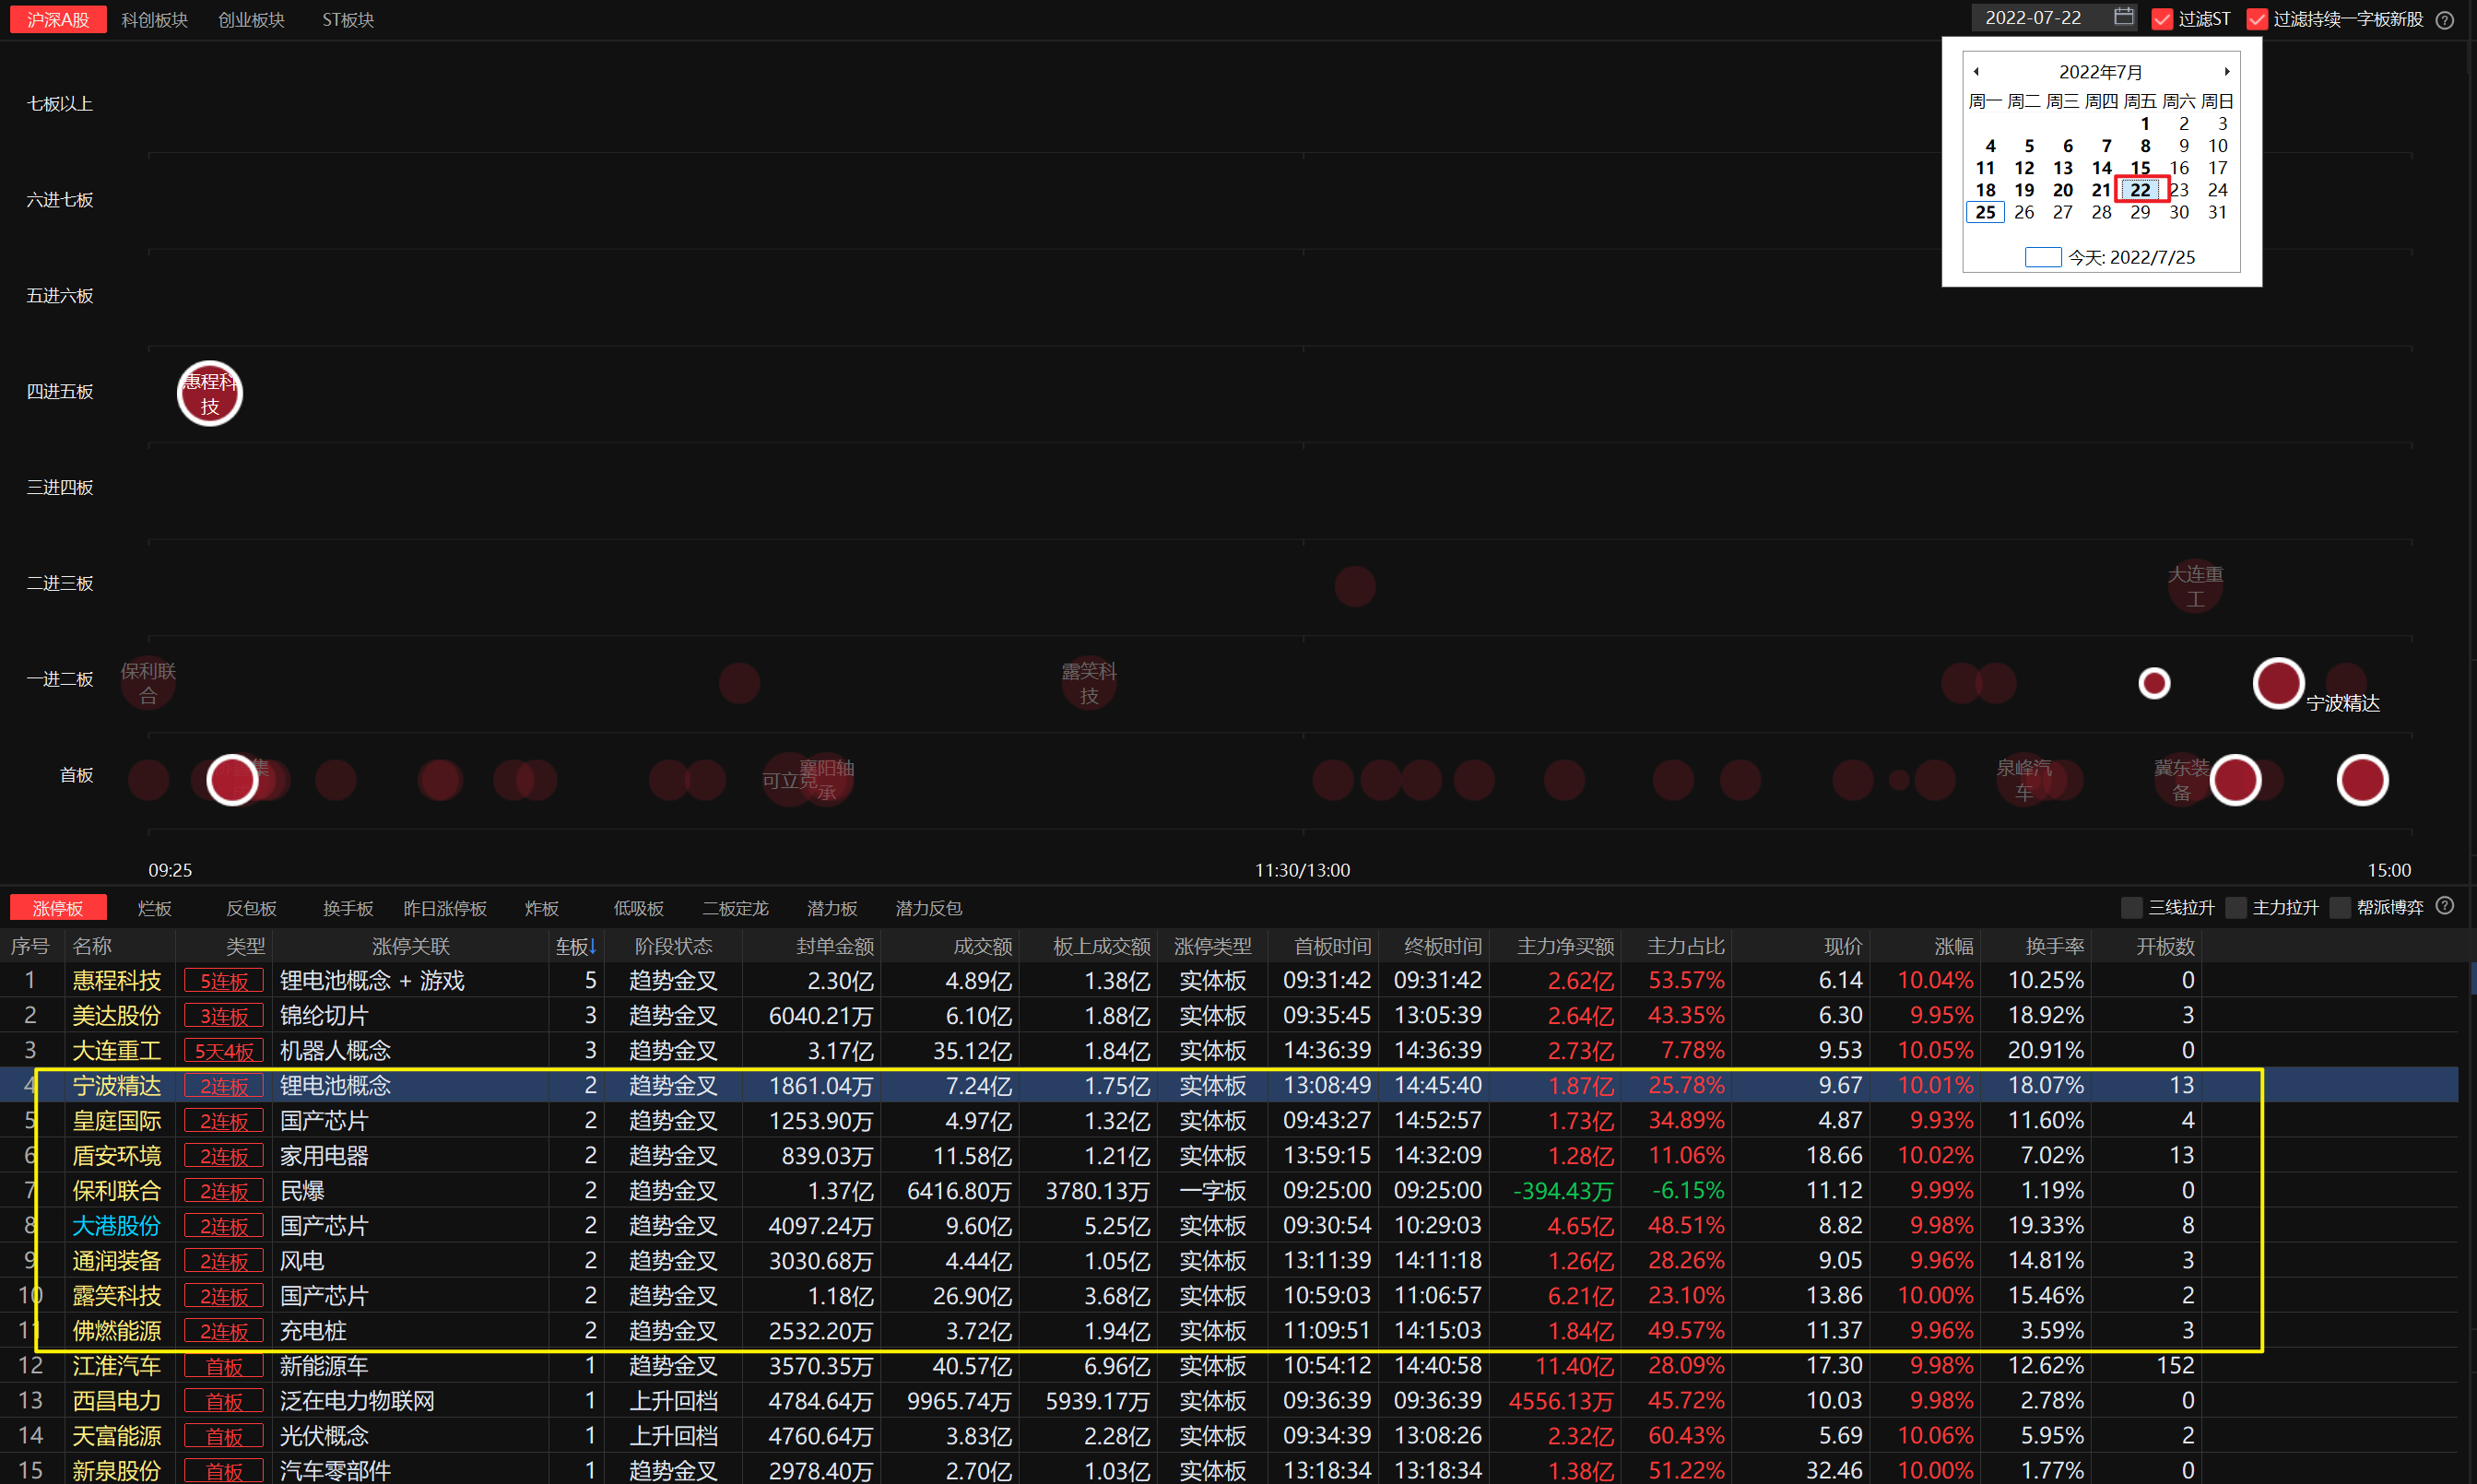
Task: Select the 惠程科技 bubble in 四进五板
Action: [209, 393]
